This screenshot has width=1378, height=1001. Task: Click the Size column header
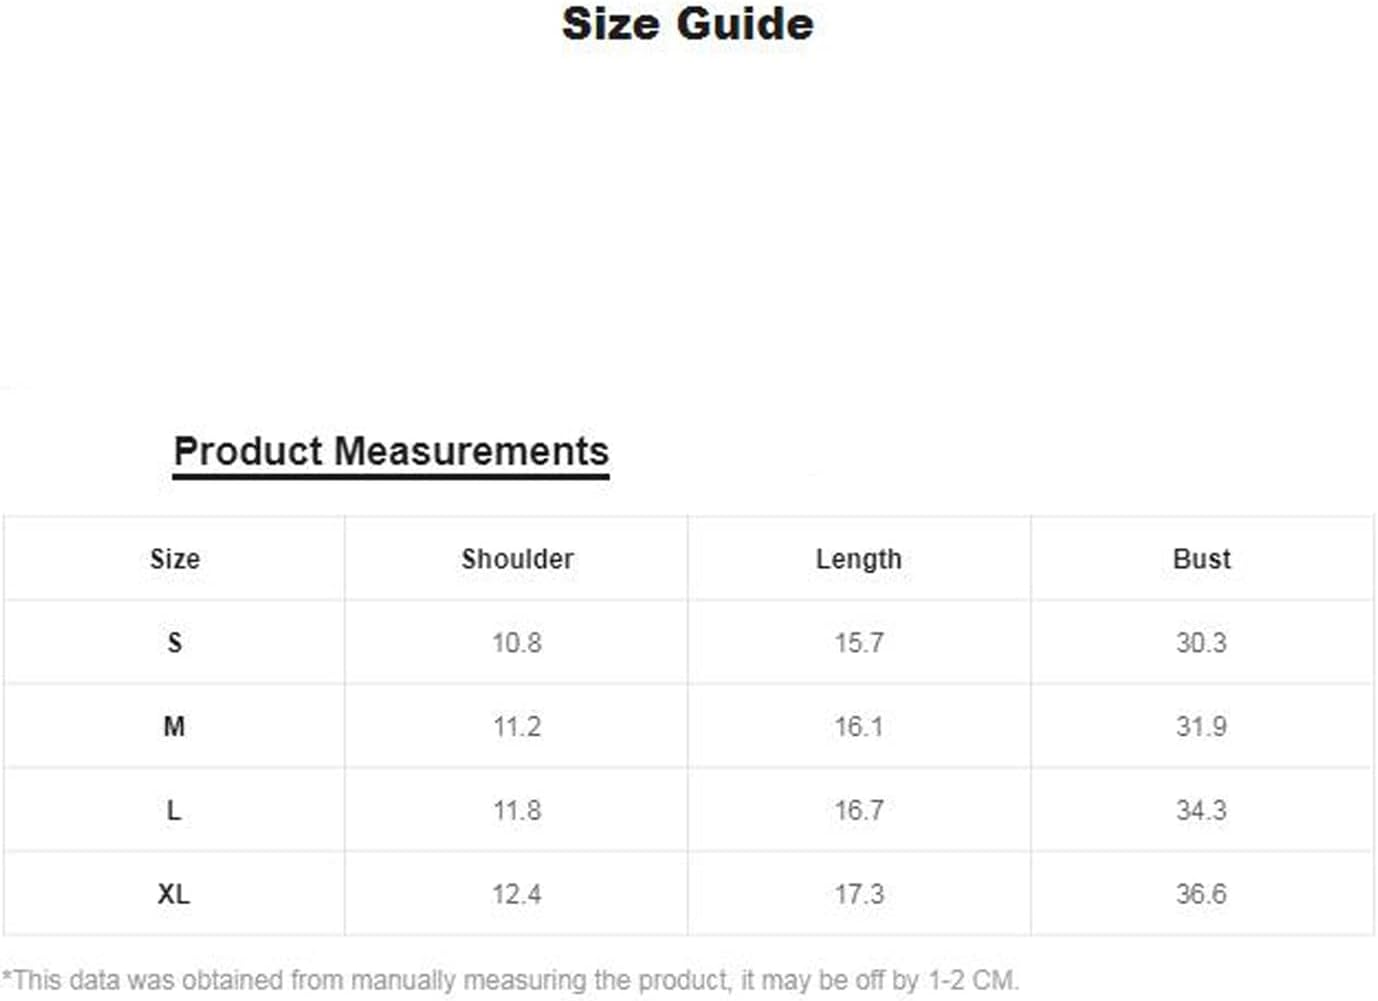(175, 559)
